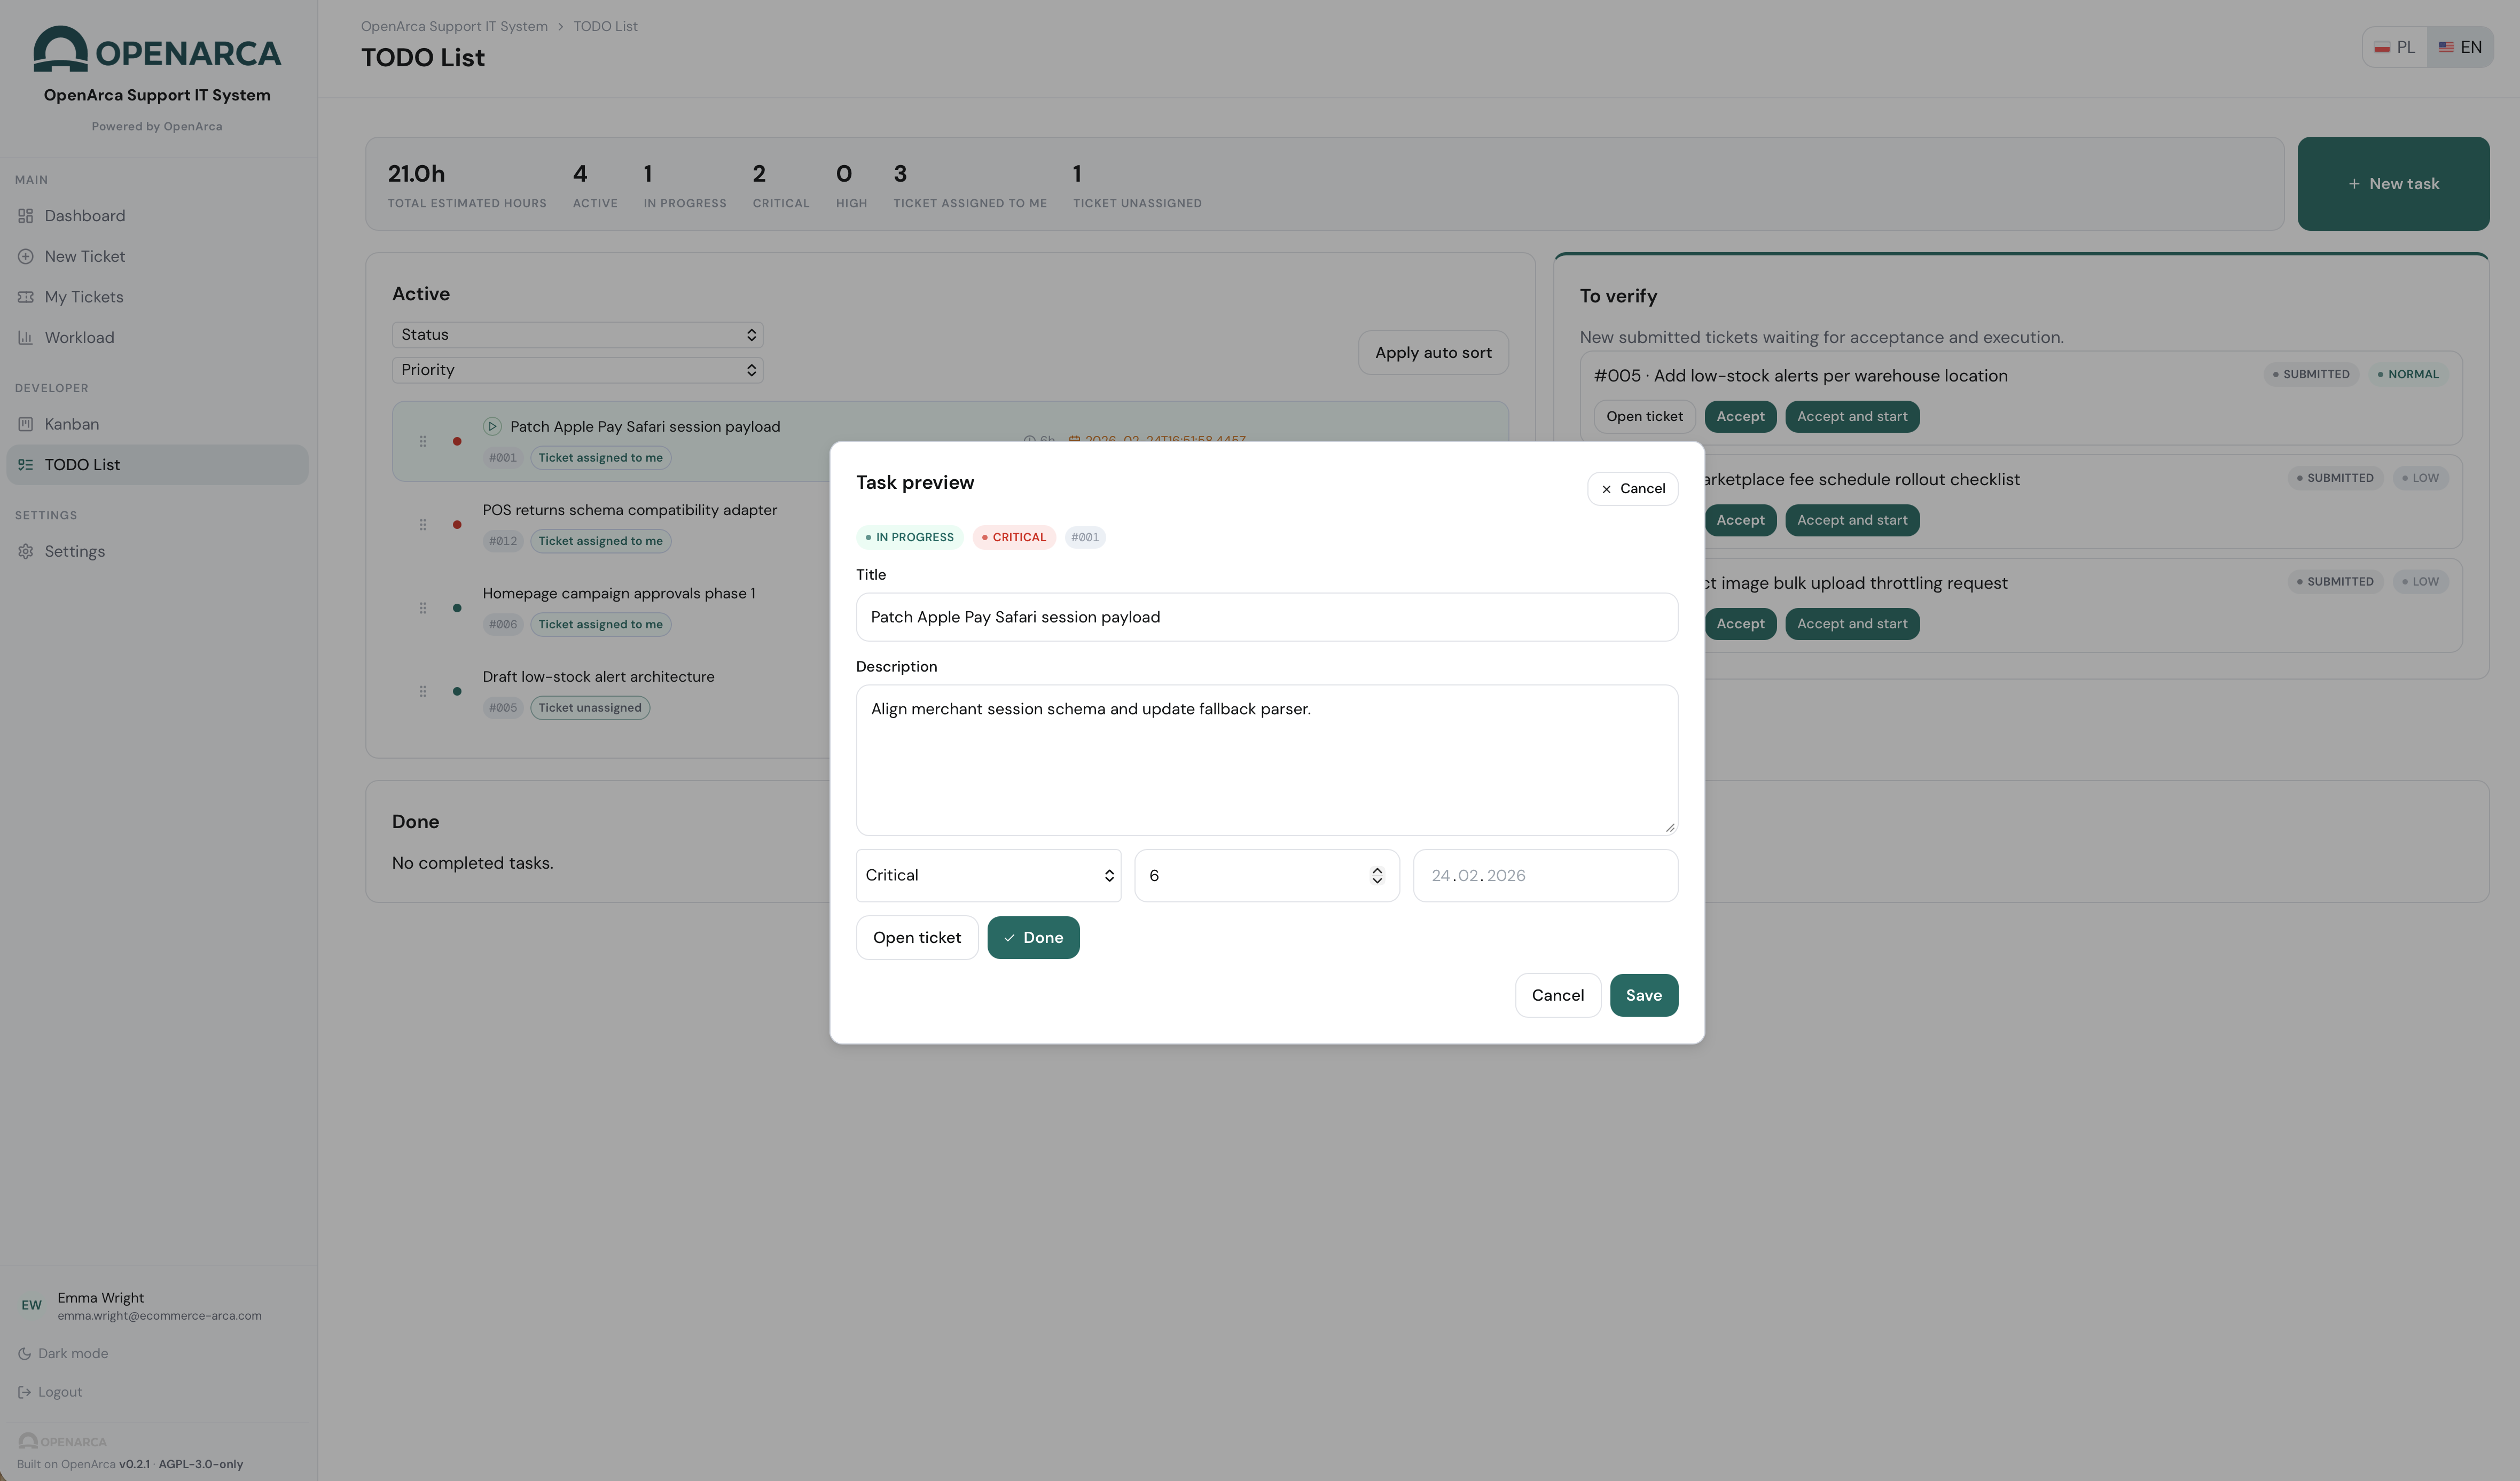Click the Workload chart icon

(25, 337)
